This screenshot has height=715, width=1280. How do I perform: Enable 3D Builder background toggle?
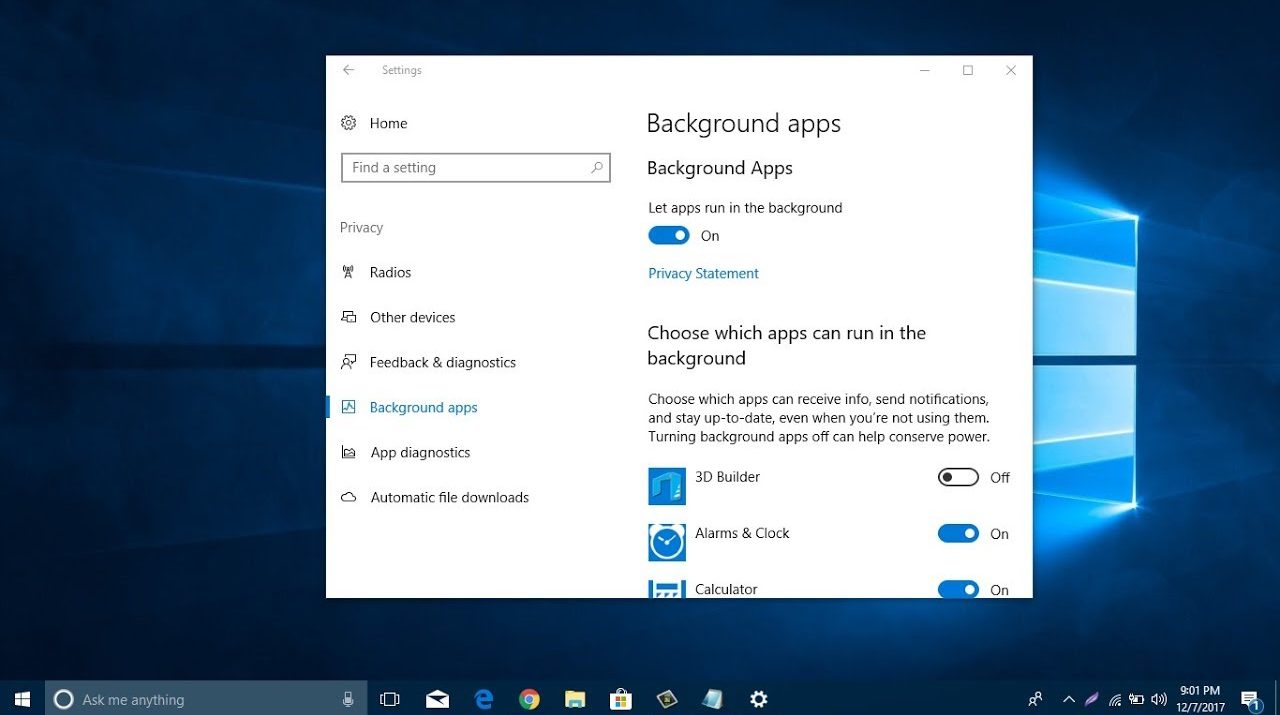[957, 478]
